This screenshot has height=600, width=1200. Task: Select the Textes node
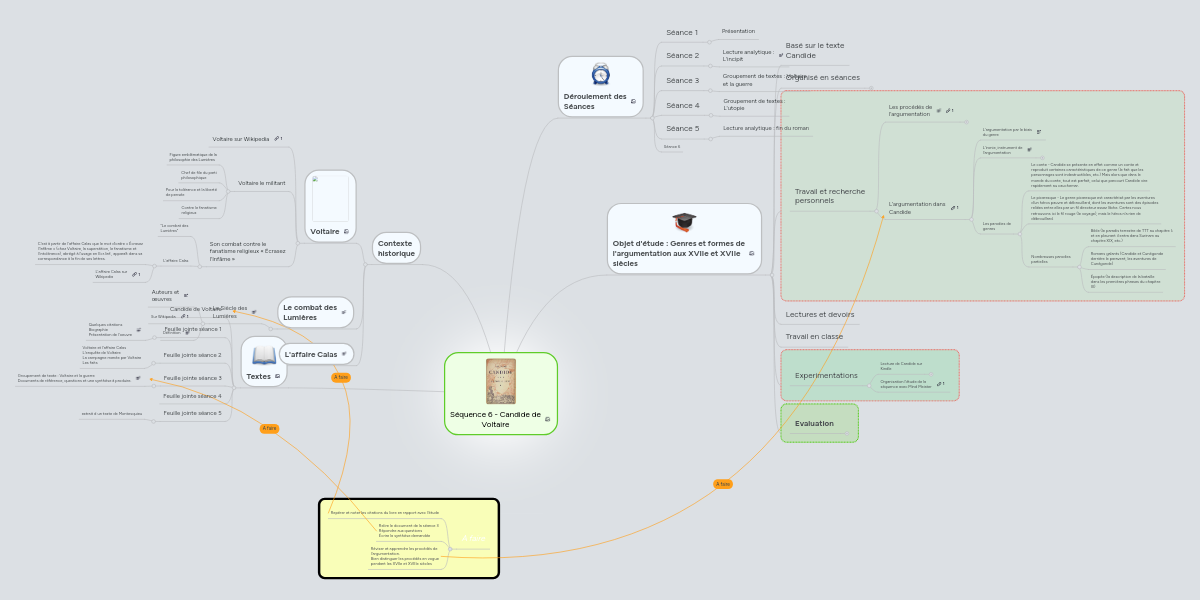(x=264, y=362)
